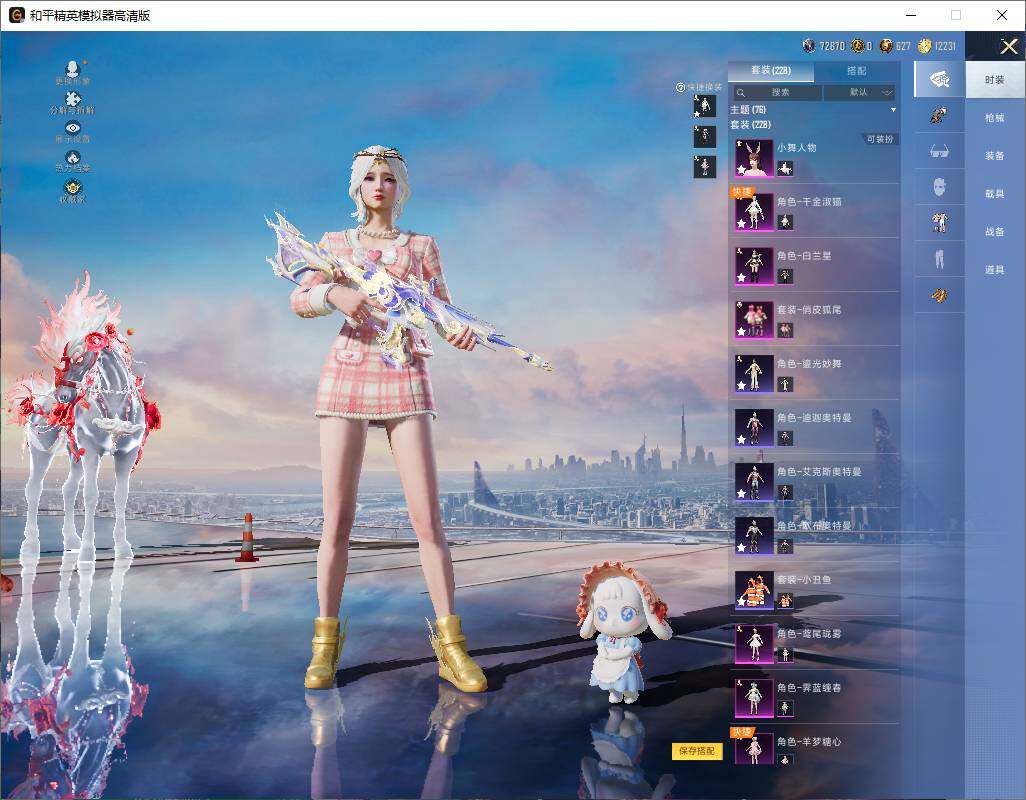Open 分解与拆解 puzzle icon

pyautogui.click(x=73, y=99)
